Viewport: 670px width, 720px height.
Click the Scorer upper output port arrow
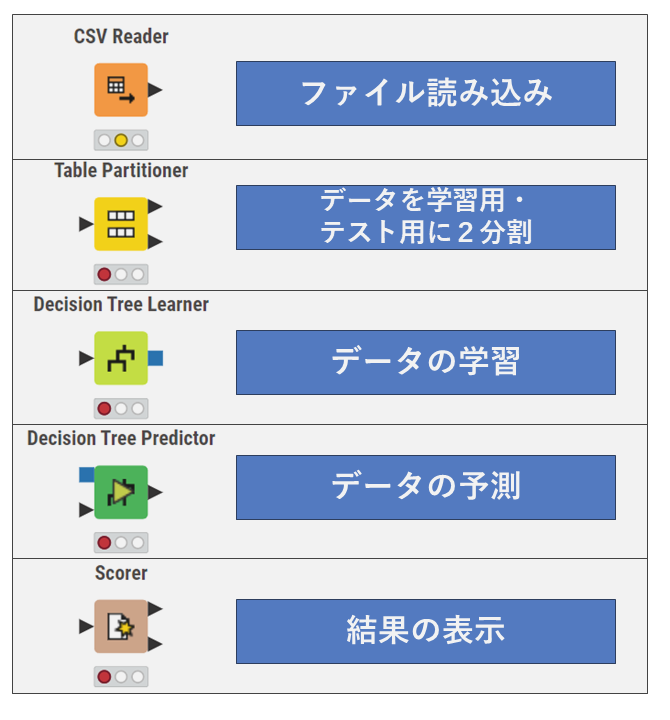click(155, 609)
